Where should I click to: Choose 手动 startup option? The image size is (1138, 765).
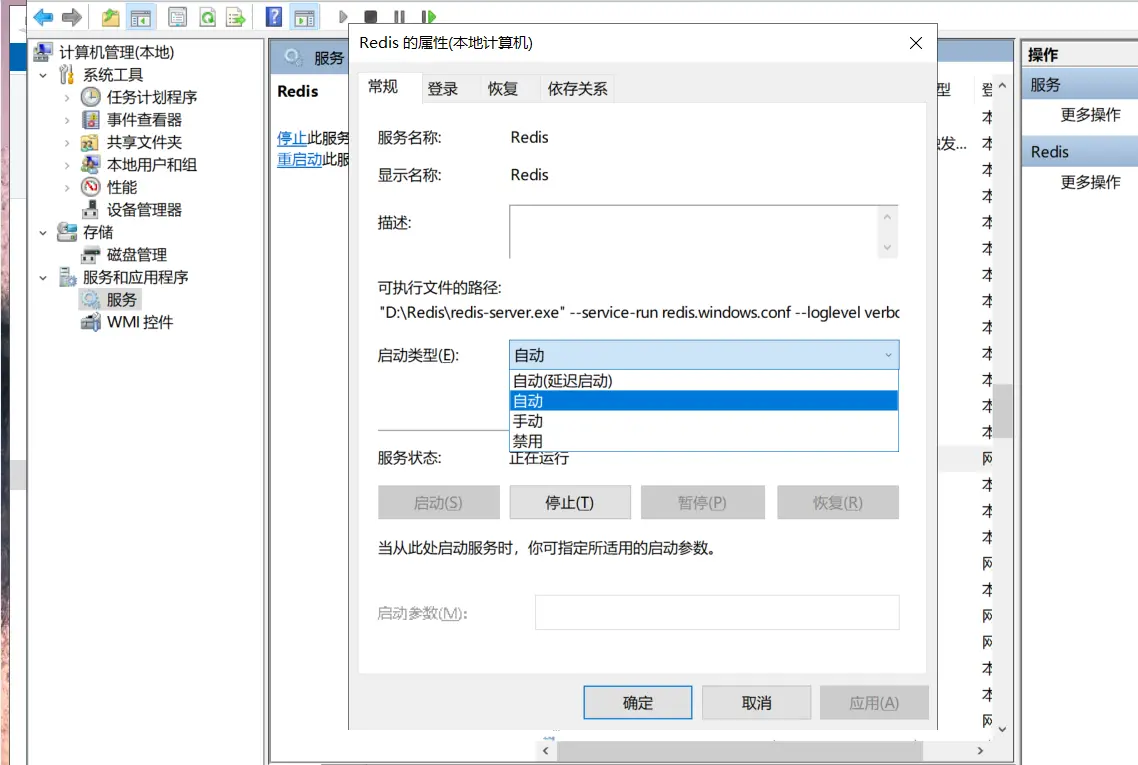point(704,421)
